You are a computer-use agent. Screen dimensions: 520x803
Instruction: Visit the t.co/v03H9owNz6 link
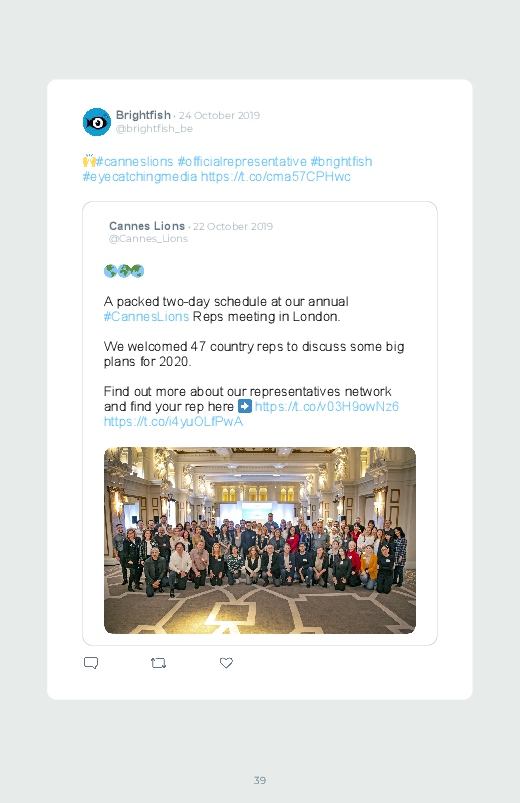[327, 407]
